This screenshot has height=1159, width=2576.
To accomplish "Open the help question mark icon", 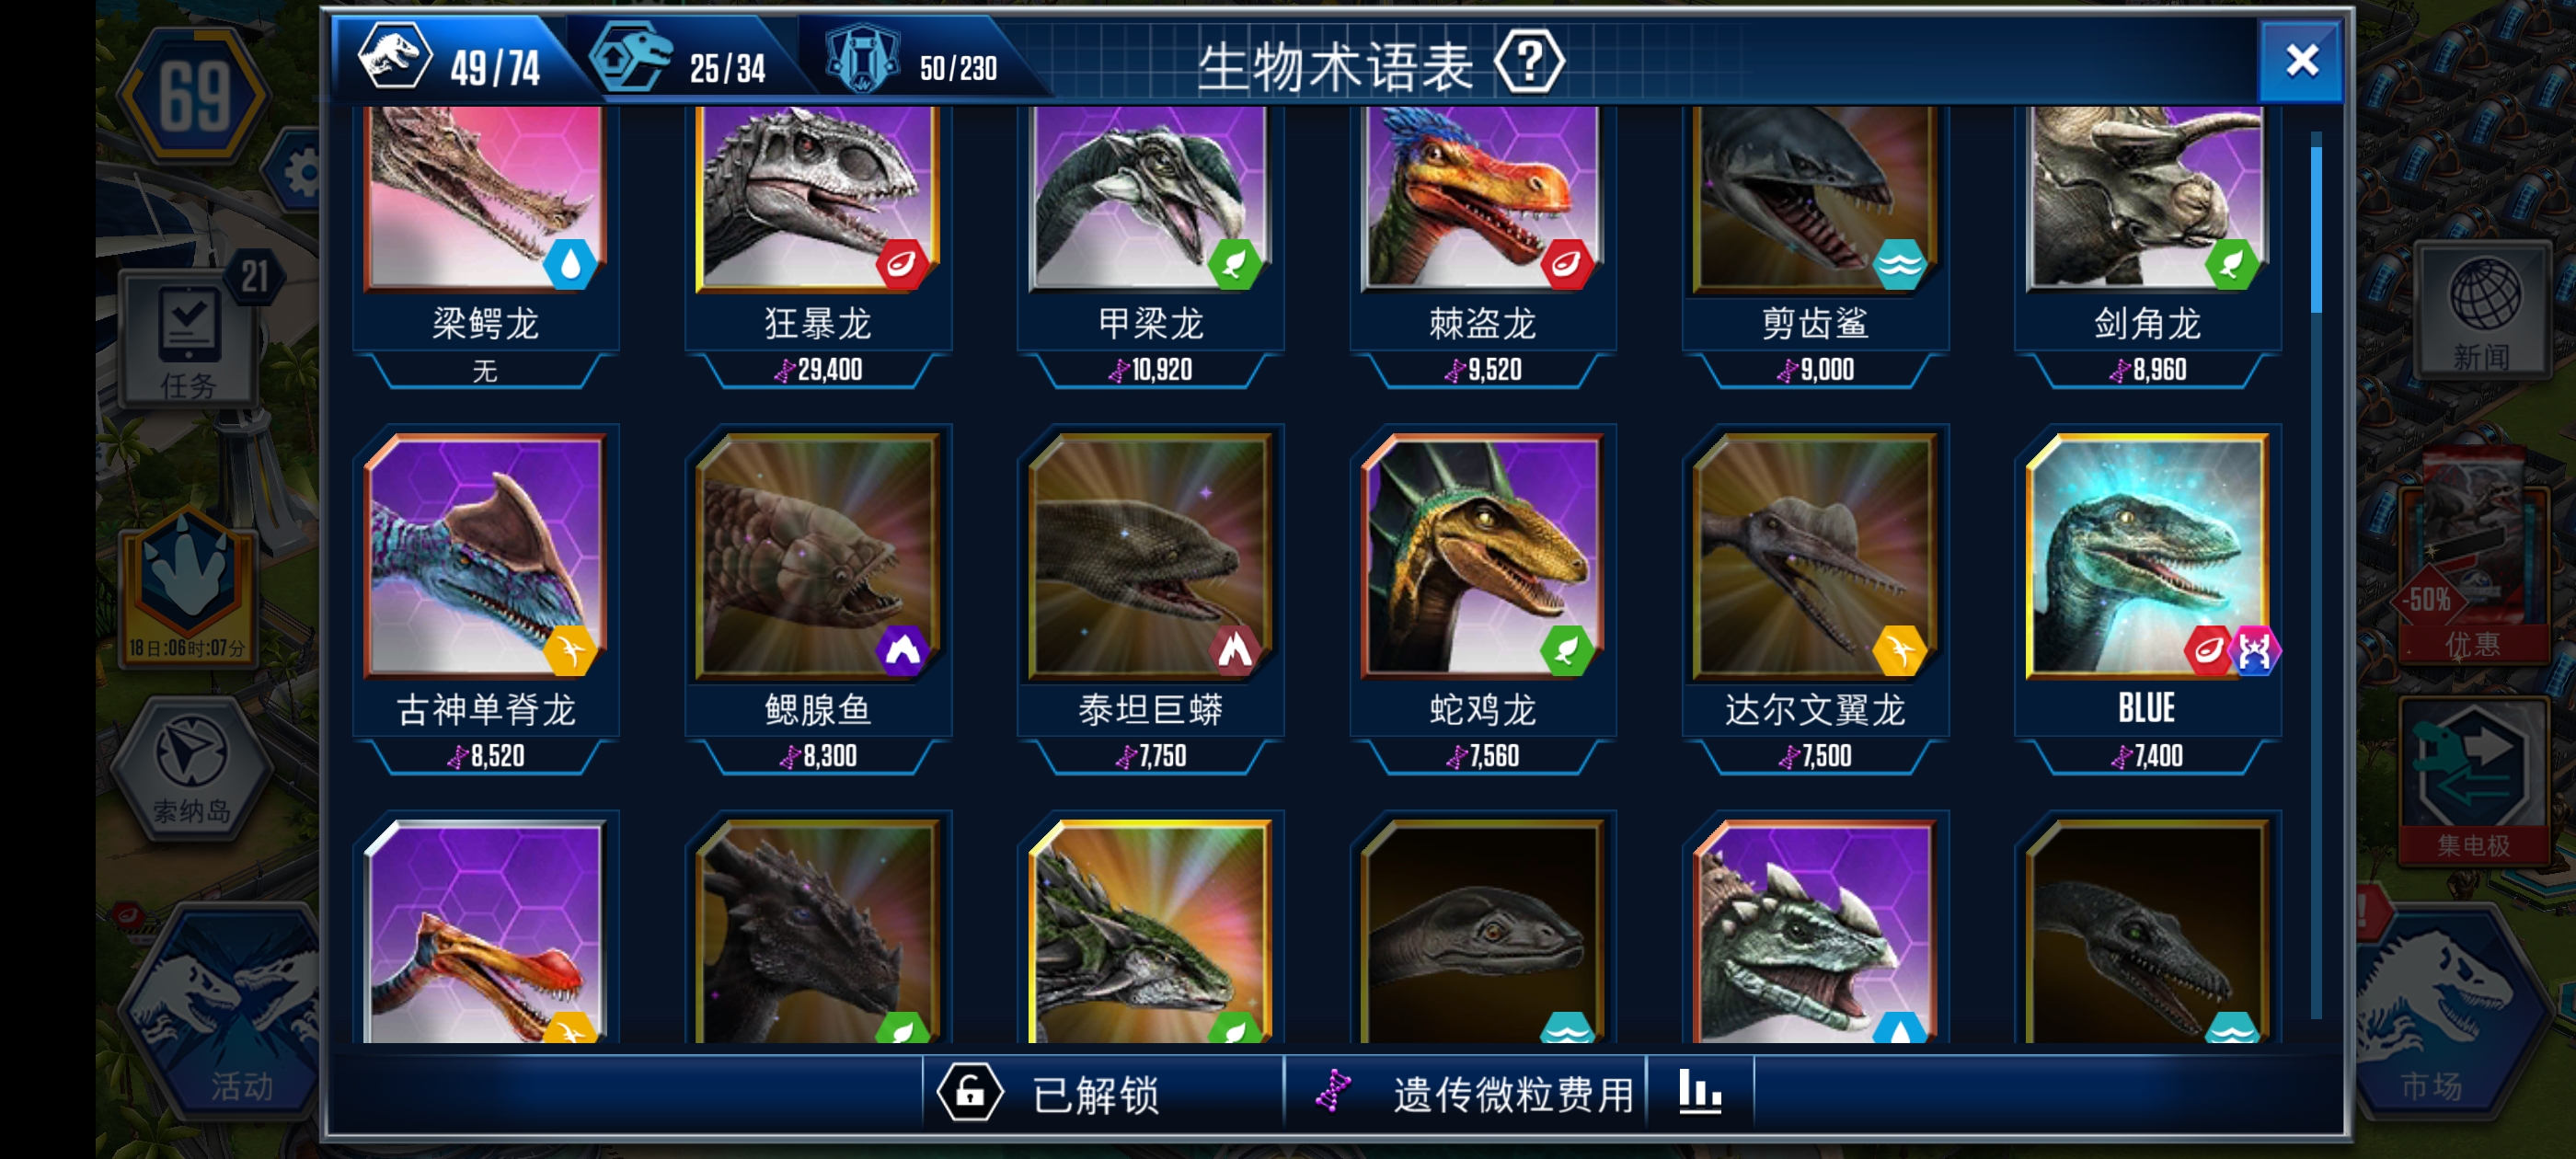I will (1529, 64).
